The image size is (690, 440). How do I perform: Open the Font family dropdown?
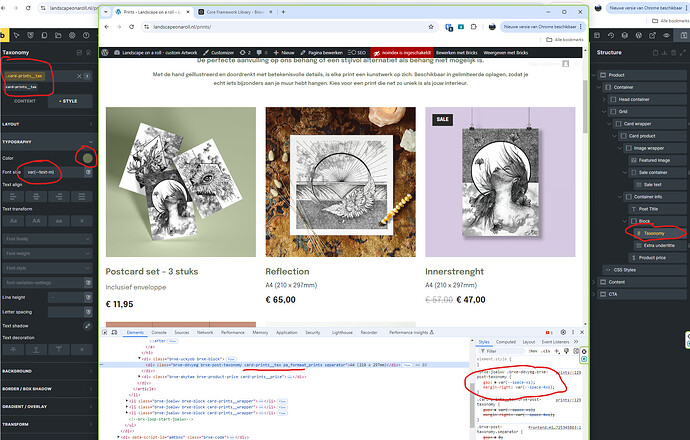pyautogui.click(x=48, y=239)
